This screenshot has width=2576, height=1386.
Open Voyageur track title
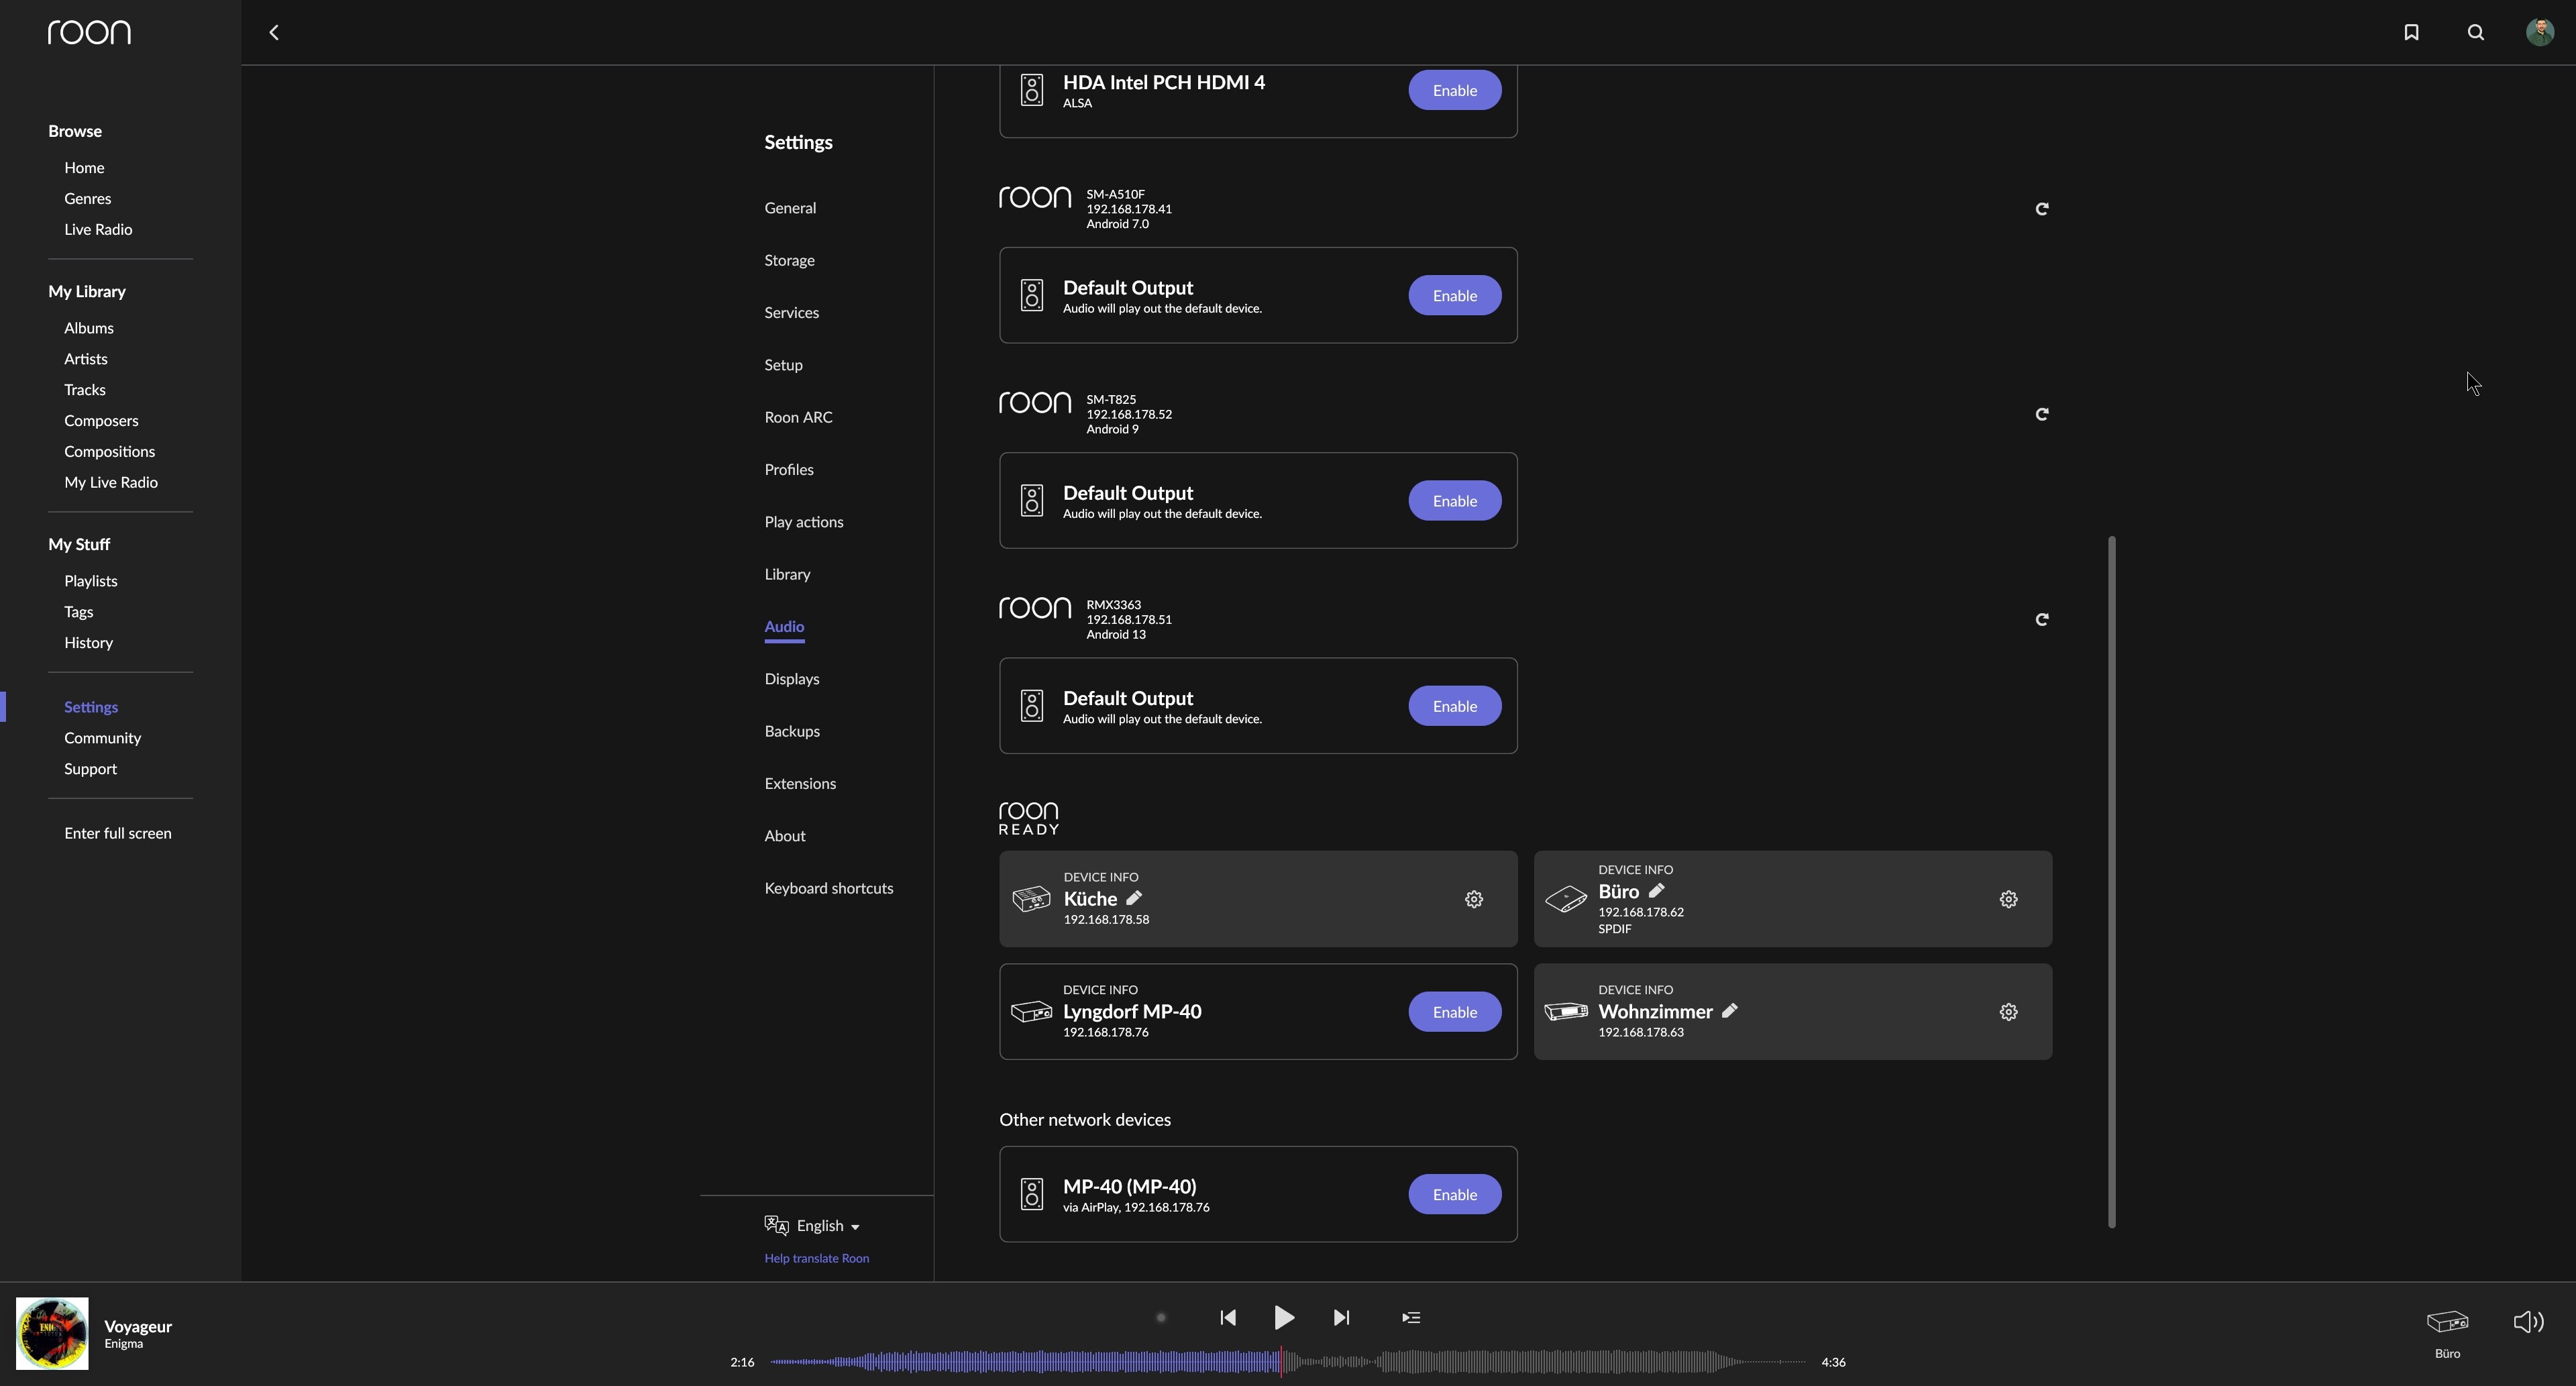[138, 1327]
